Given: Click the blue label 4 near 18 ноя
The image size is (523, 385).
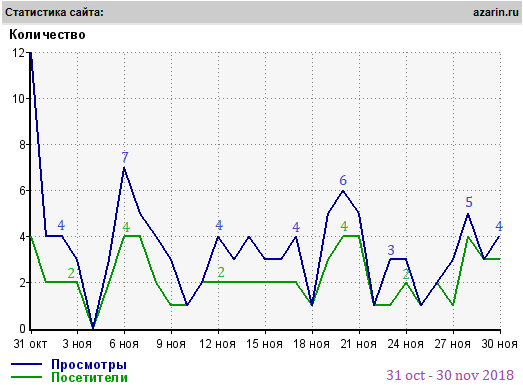Looking at the screenshot, I should coord(296,227).
